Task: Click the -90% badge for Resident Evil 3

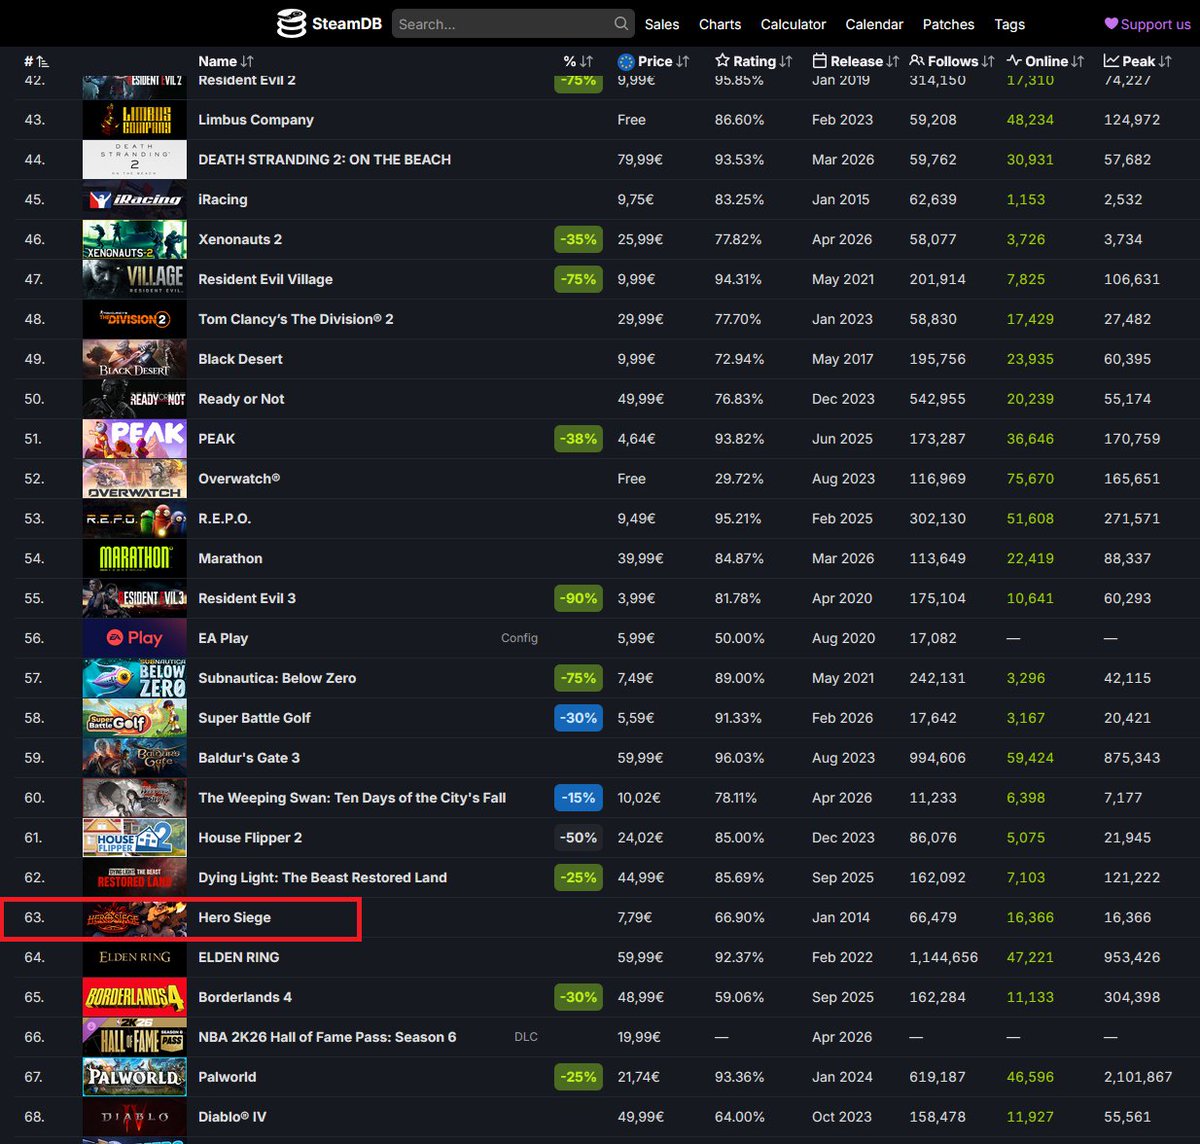Action: 578,598
